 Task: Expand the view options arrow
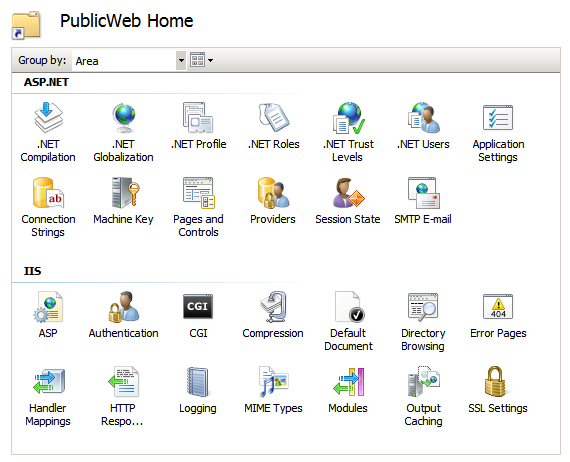[210, 61]
